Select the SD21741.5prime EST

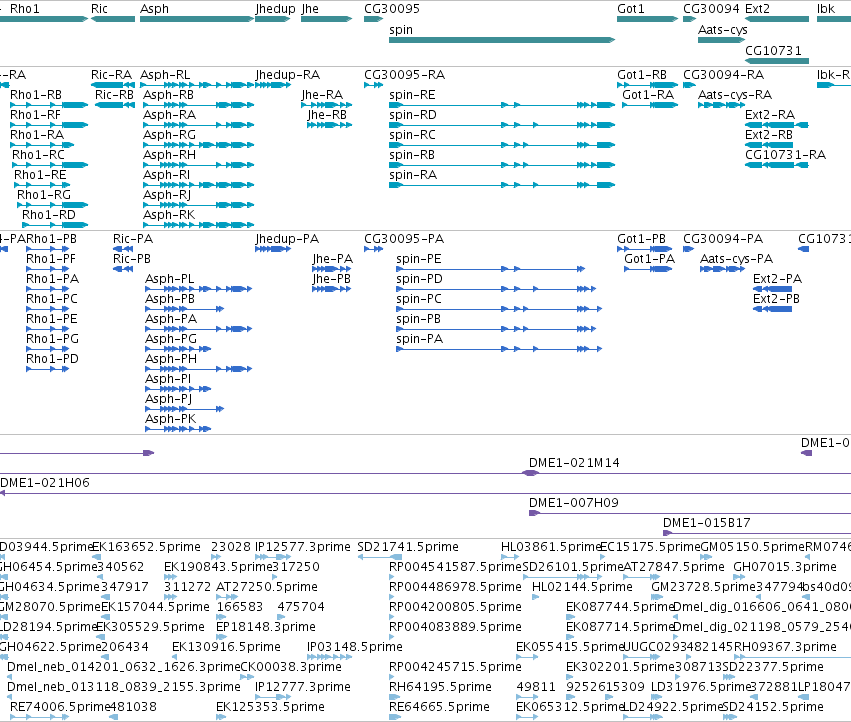click(380, 557)
